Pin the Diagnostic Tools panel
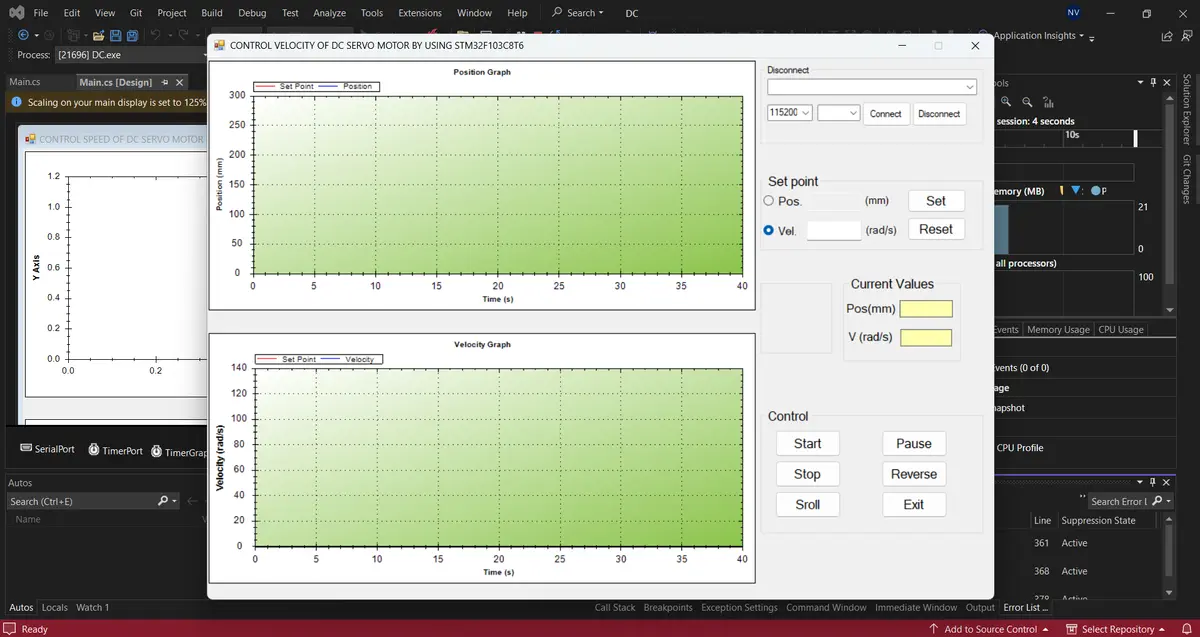The image size is (1200, 637). 1153,83
